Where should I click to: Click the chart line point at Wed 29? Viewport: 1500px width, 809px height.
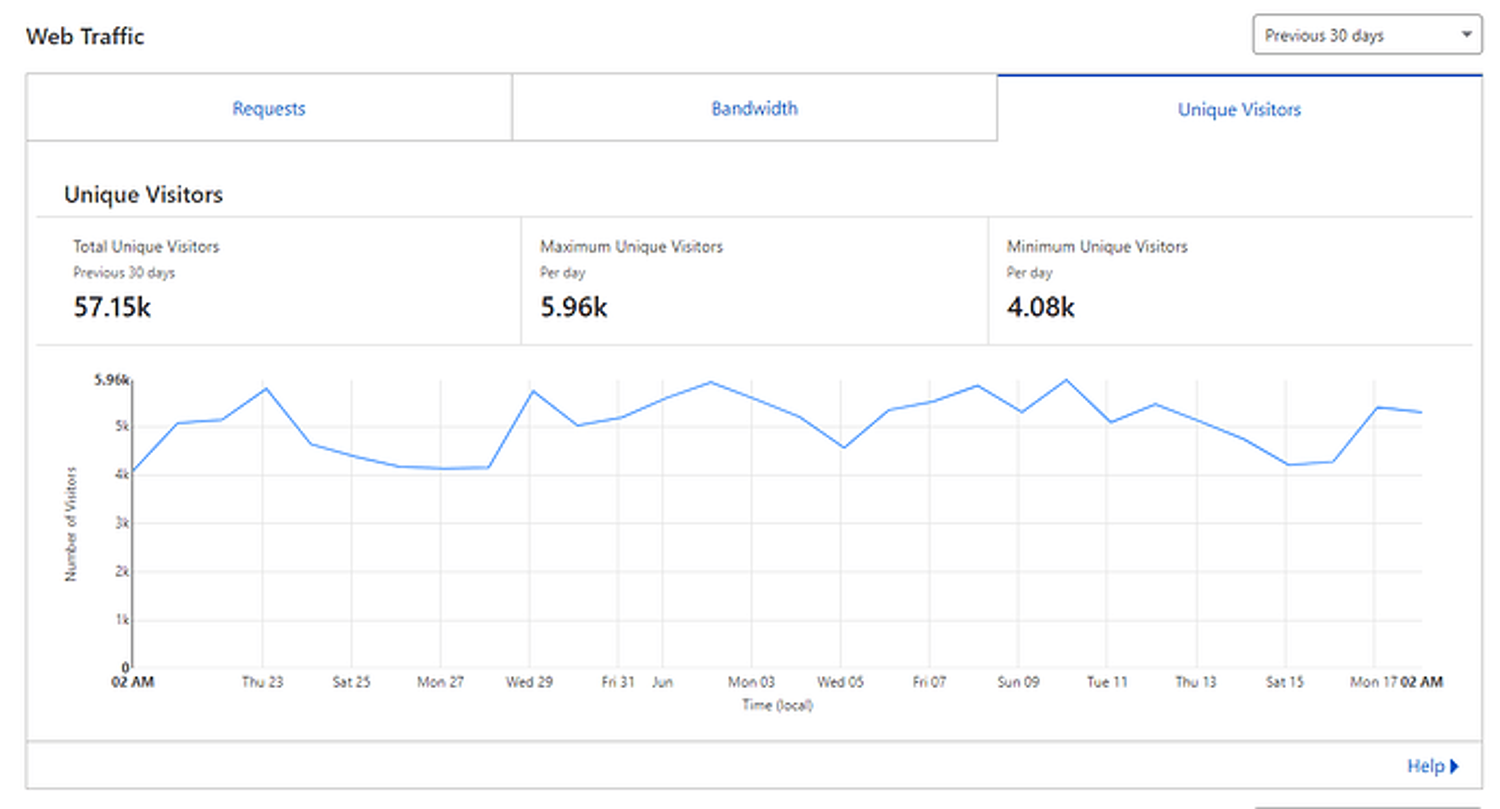click(x=532, y=391)
